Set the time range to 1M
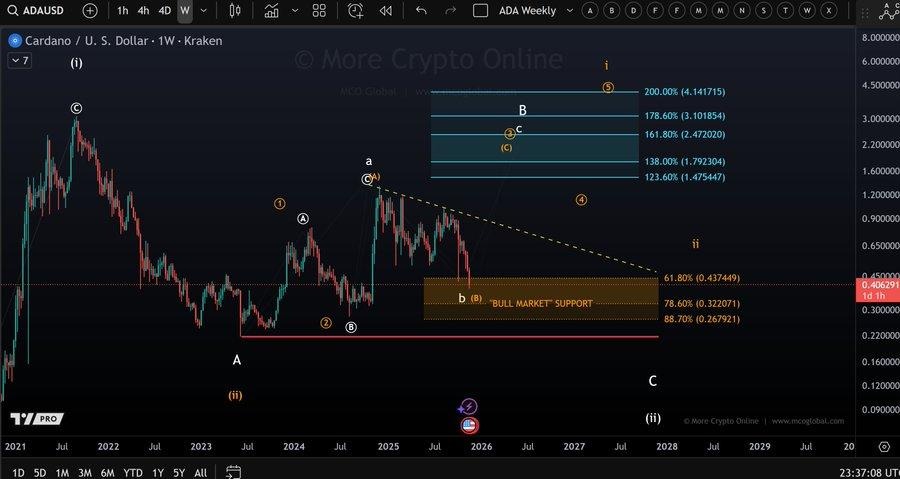 click(x=63, y=473)
